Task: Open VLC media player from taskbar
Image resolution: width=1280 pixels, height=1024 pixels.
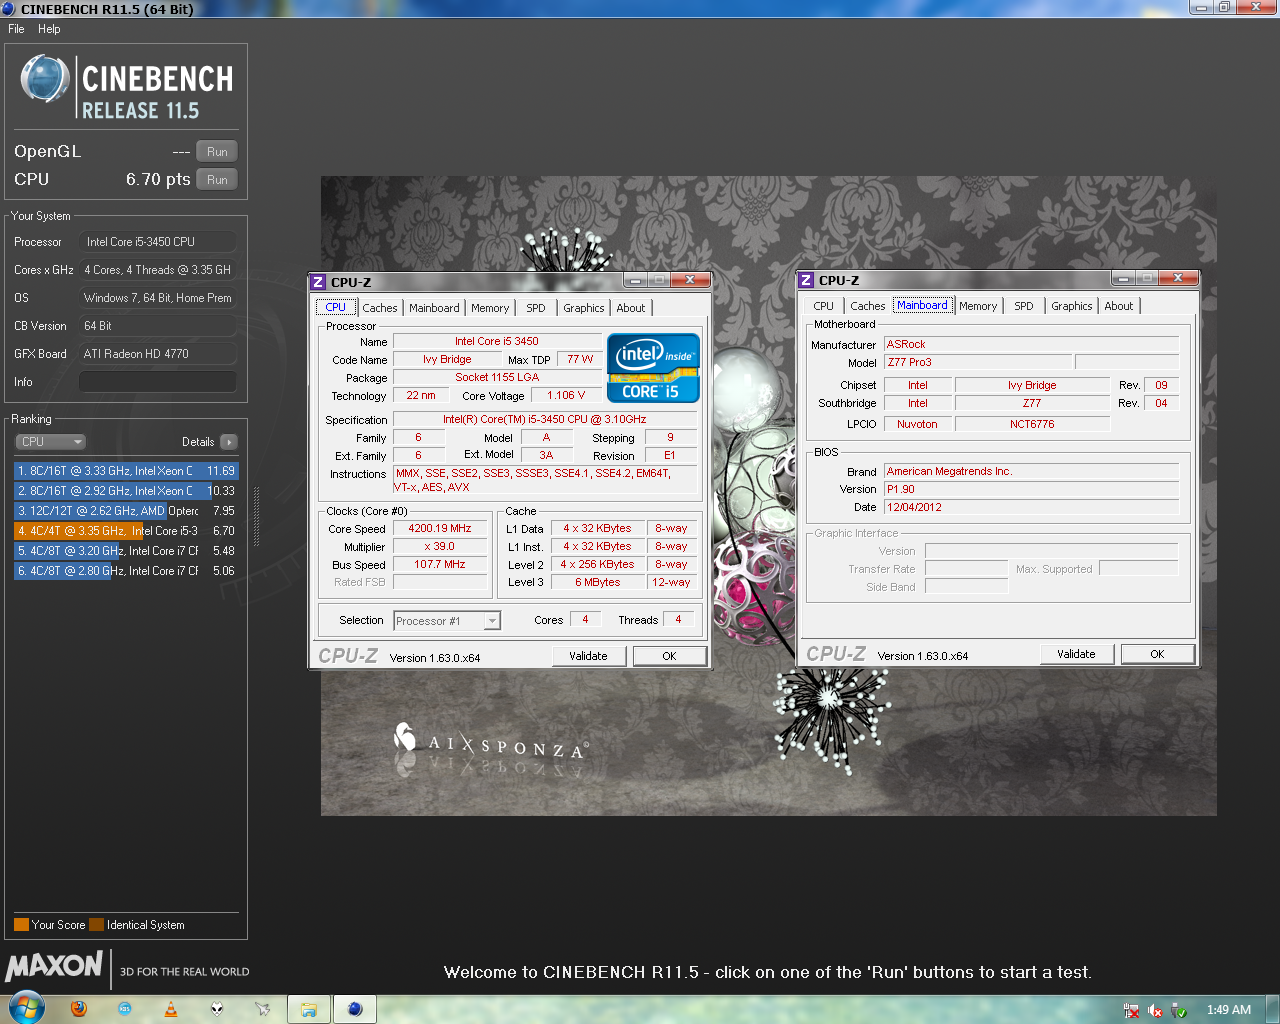Action: click(171, 1009)
